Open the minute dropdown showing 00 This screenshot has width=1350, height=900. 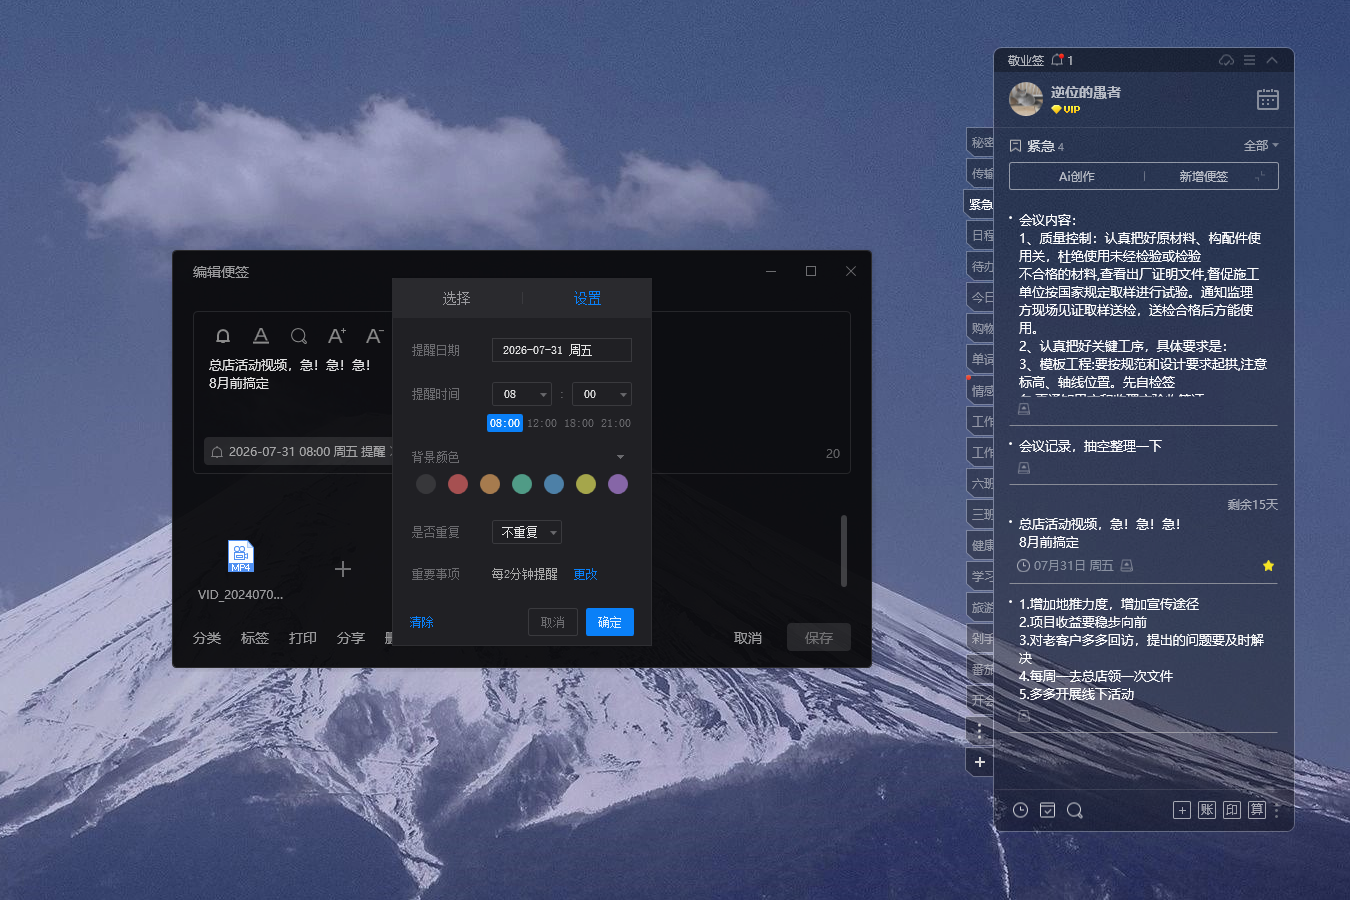[x=602, y=394]
